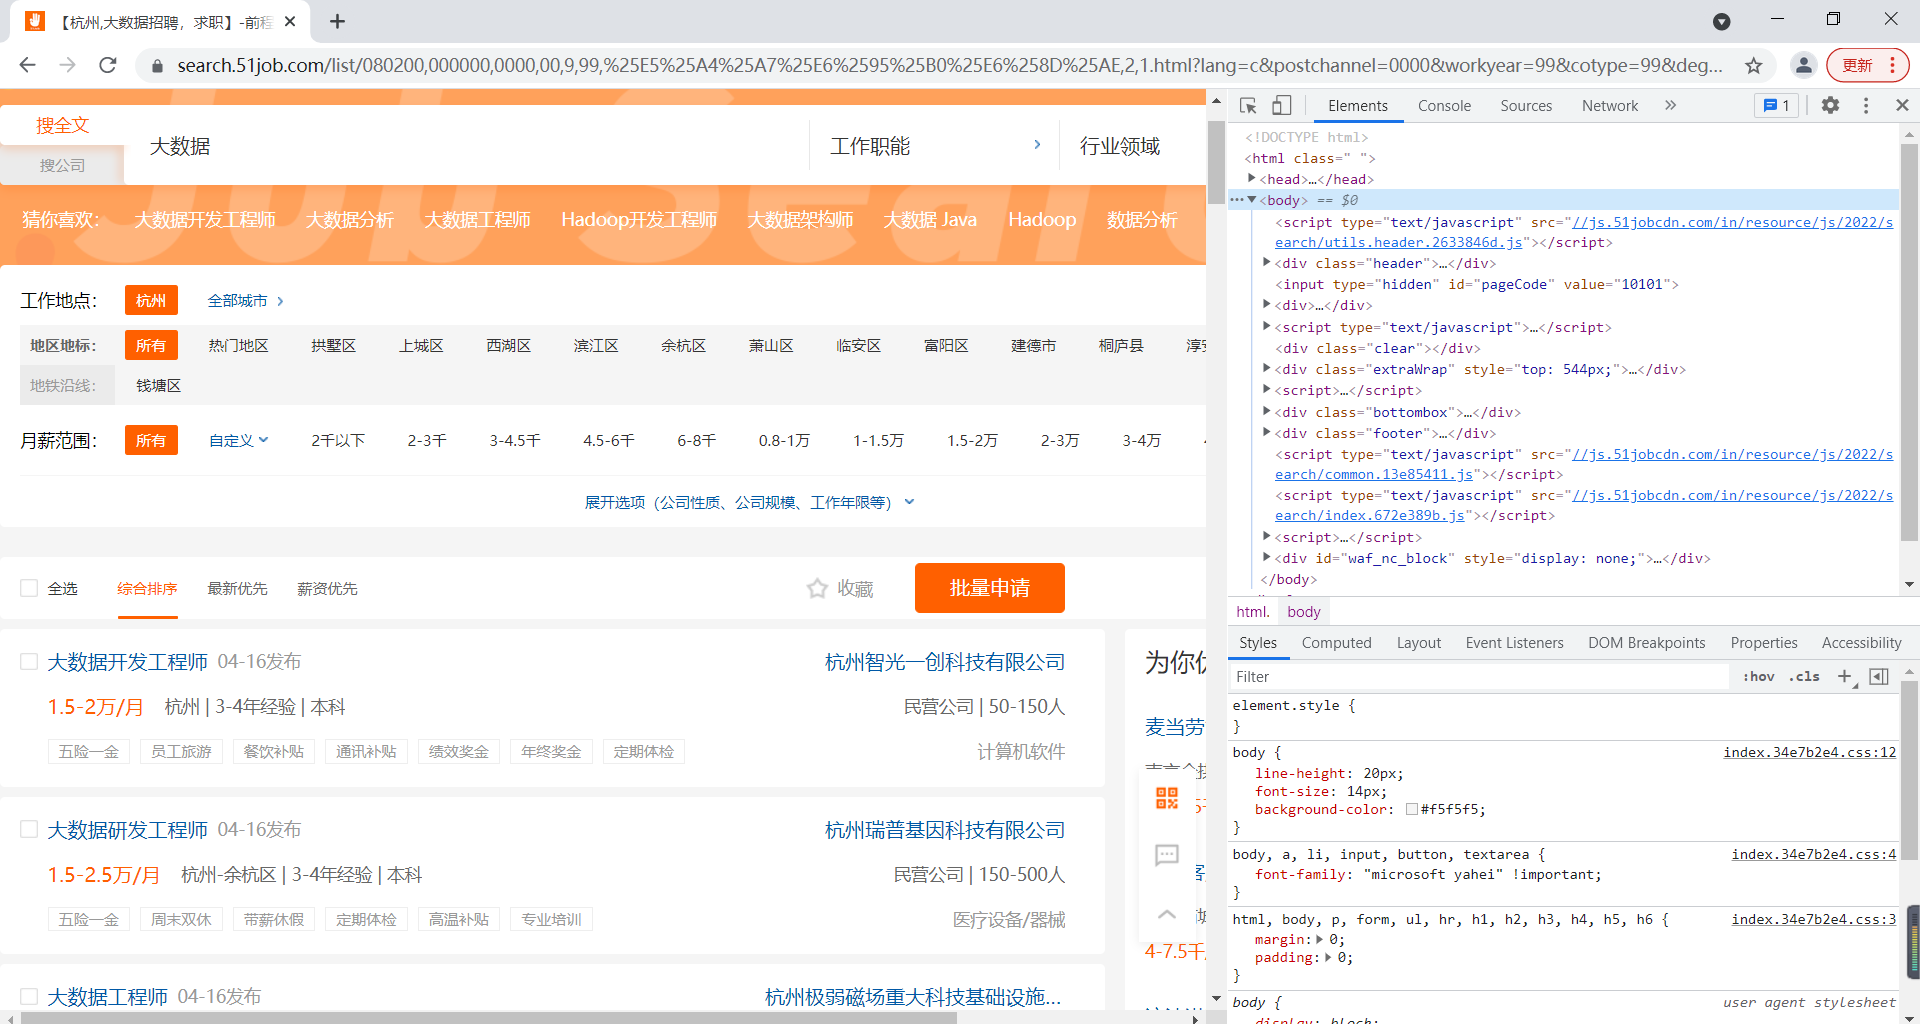
Task: Click back-to-top arrow floating icon
Action: click(x=1167, y=914)
